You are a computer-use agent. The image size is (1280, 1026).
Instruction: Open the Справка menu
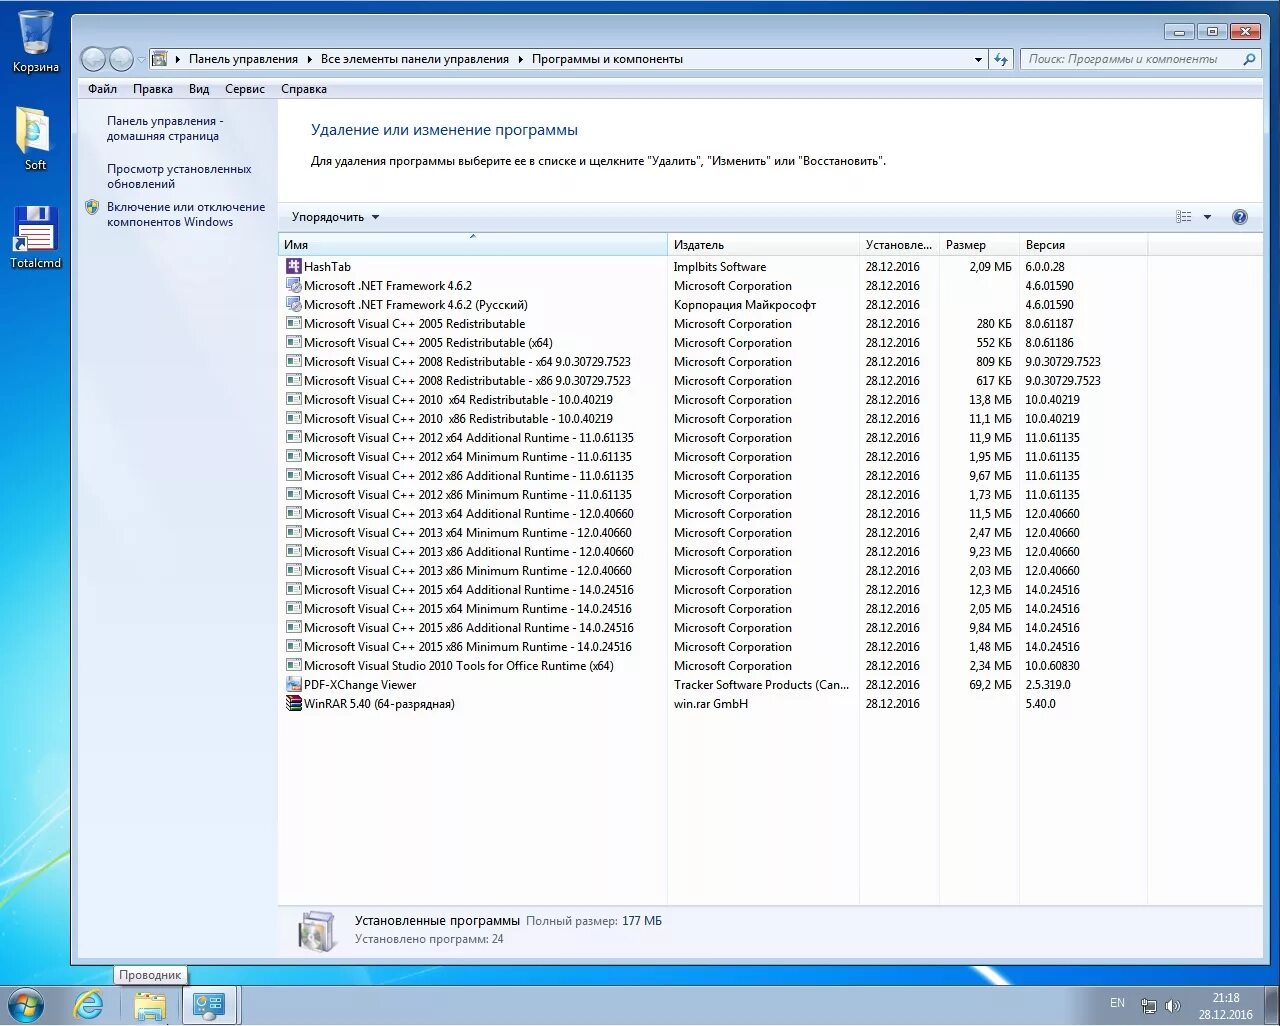coord(304,89)
